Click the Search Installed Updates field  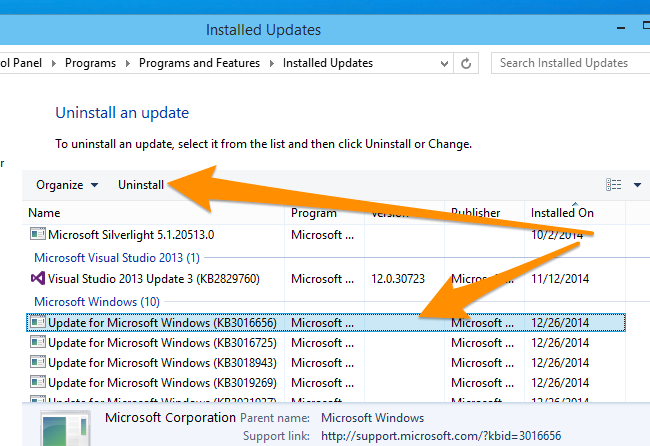point(568,62)
